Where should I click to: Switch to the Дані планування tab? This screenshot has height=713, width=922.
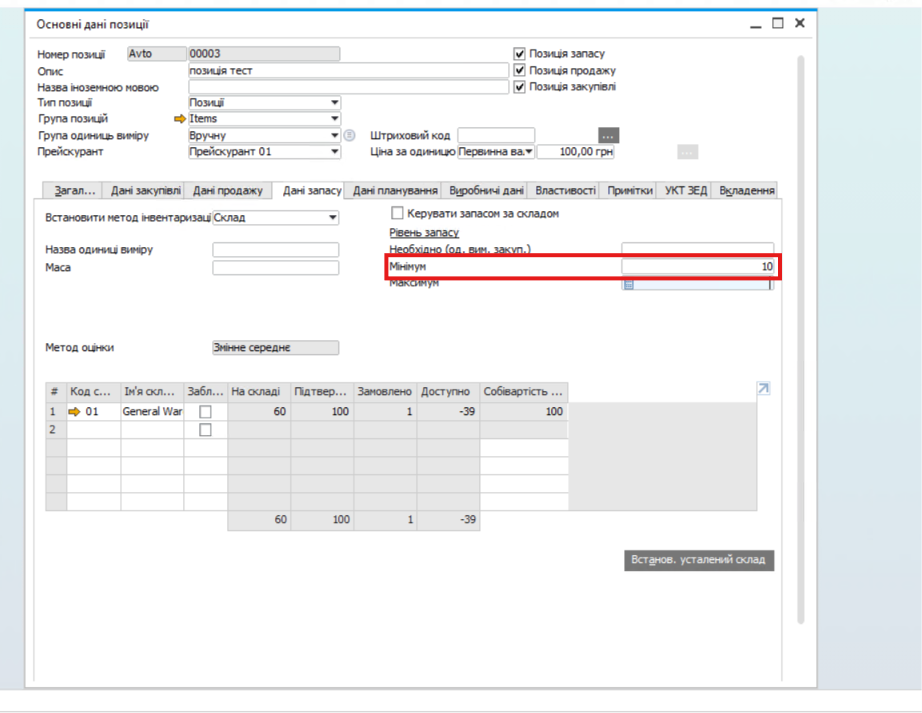pyautogui.click(x=395, y=190)
